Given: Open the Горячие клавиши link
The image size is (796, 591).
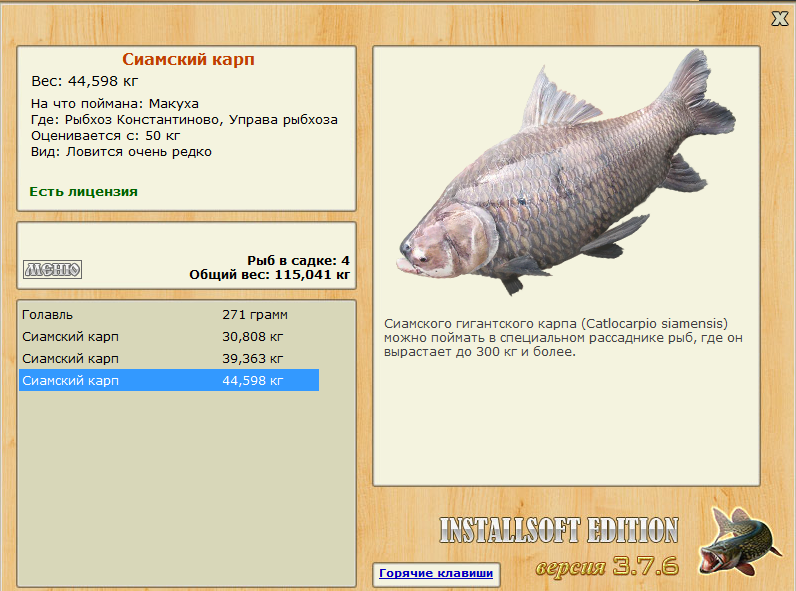Looking at the screenshot, I should [436, 573].
